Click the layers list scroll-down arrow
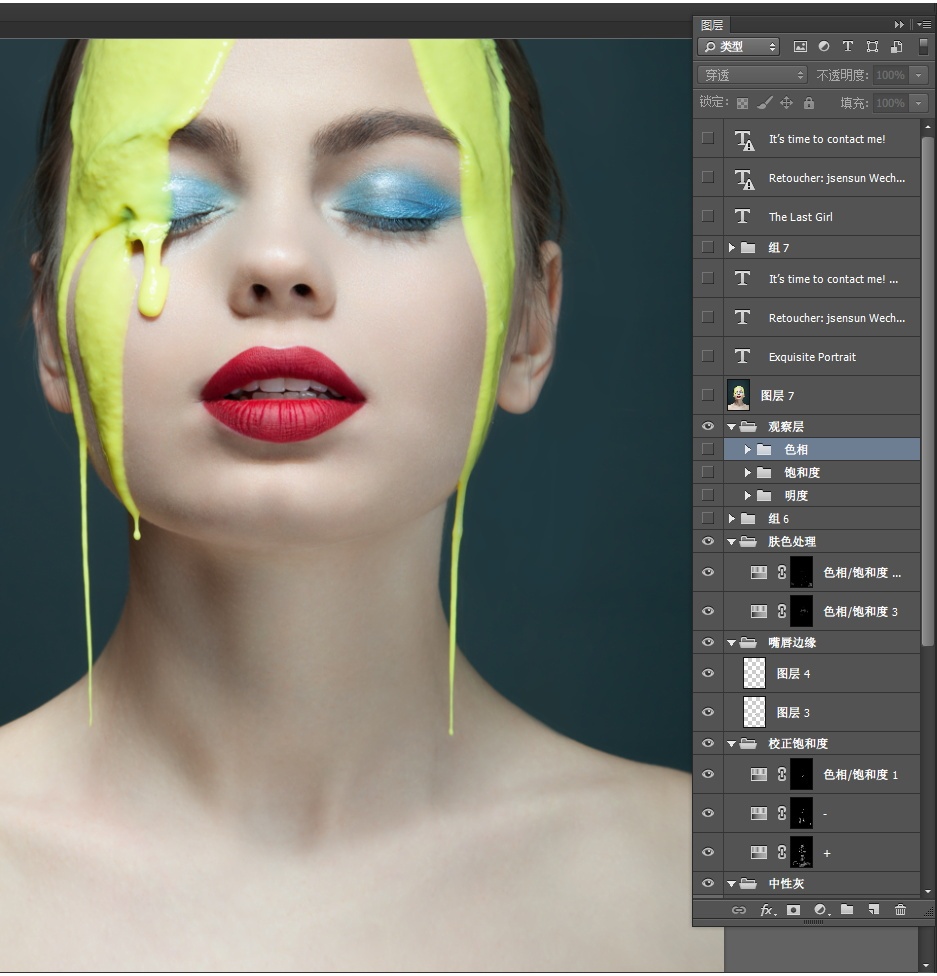937x976 pixels. (928, 891)
